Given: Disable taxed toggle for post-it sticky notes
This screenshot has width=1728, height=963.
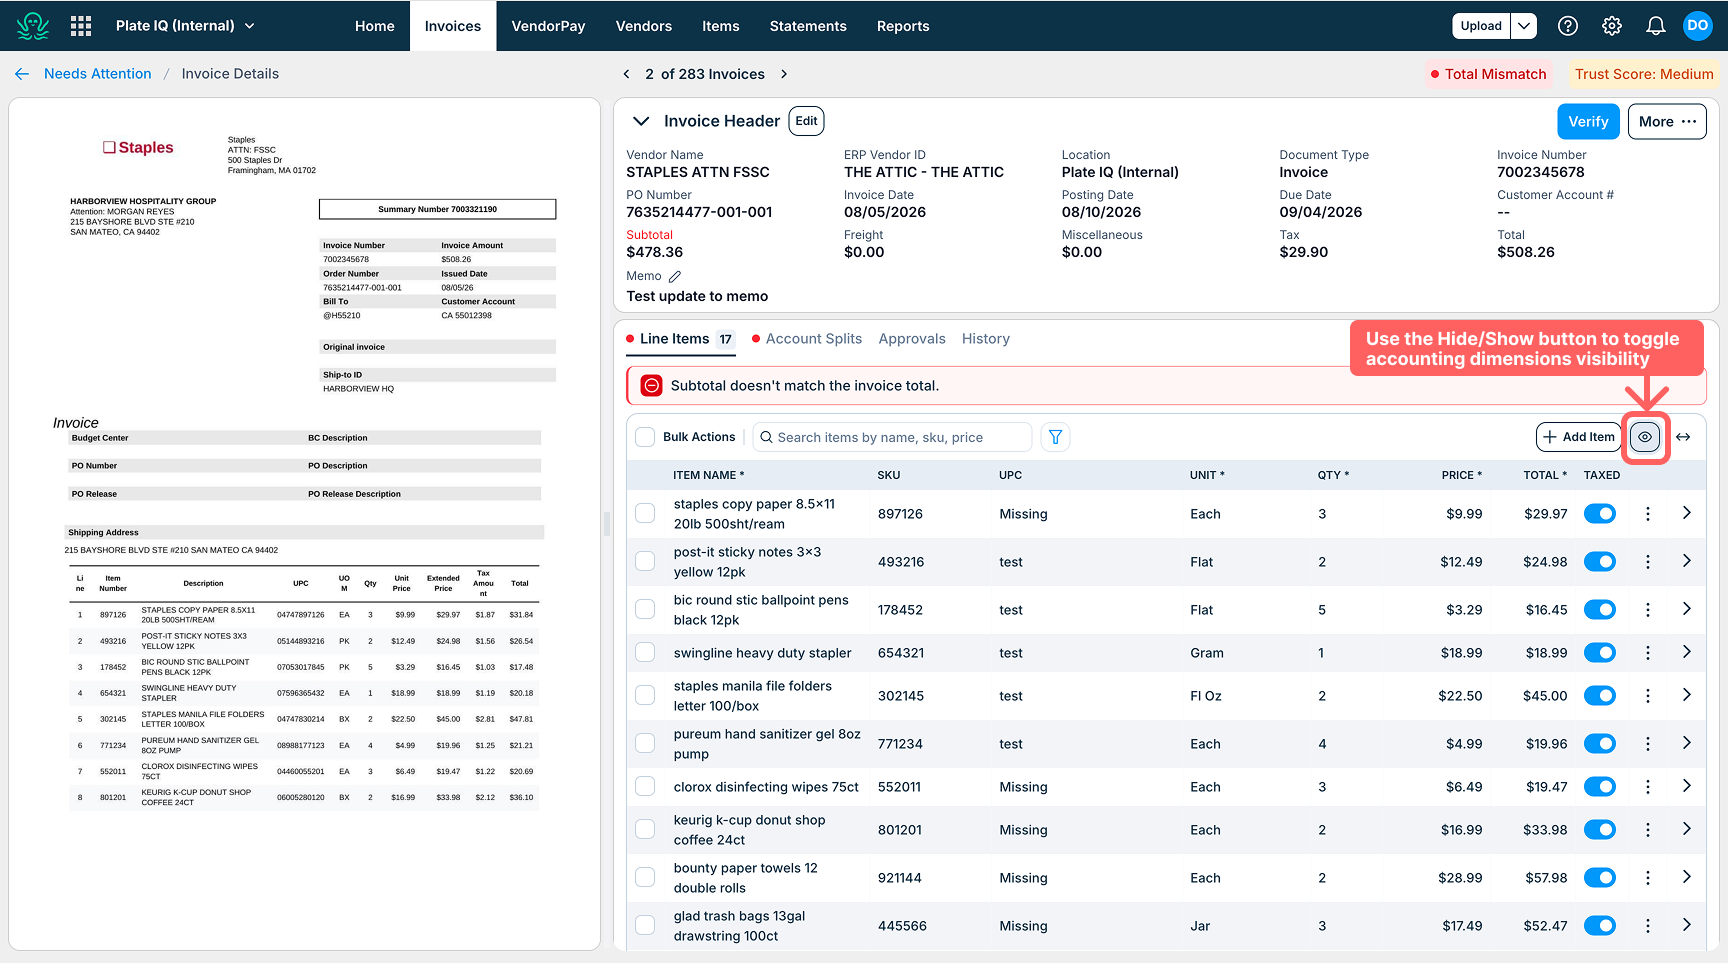Looking at the screenshot, I should [x=1600, y=562].
